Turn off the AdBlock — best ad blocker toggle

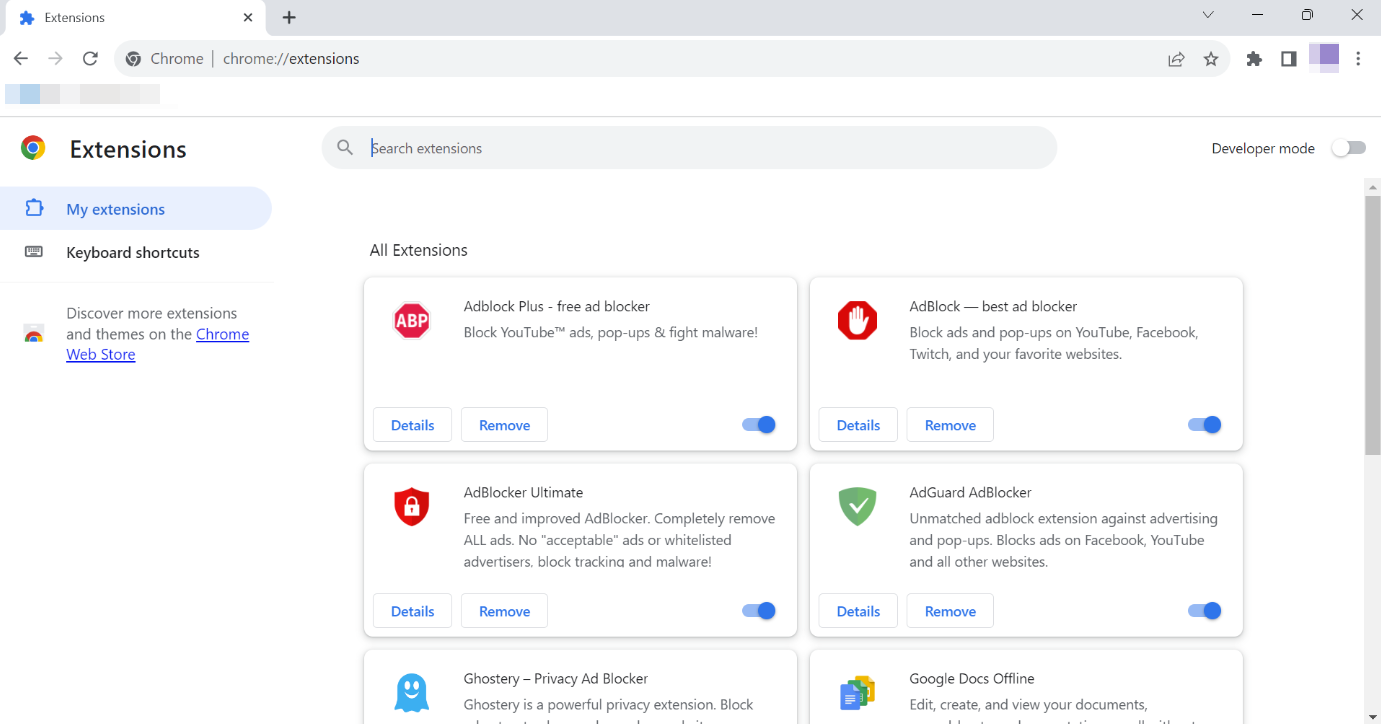pyautogui.click(x=1205, y=425)
